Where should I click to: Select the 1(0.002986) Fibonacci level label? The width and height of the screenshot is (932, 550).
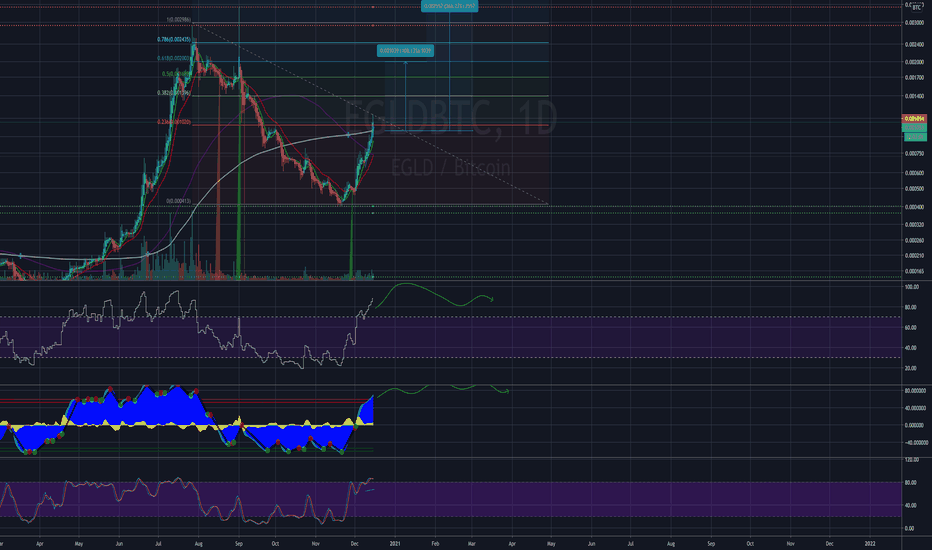pyautogui.click(x=178, y=20)
